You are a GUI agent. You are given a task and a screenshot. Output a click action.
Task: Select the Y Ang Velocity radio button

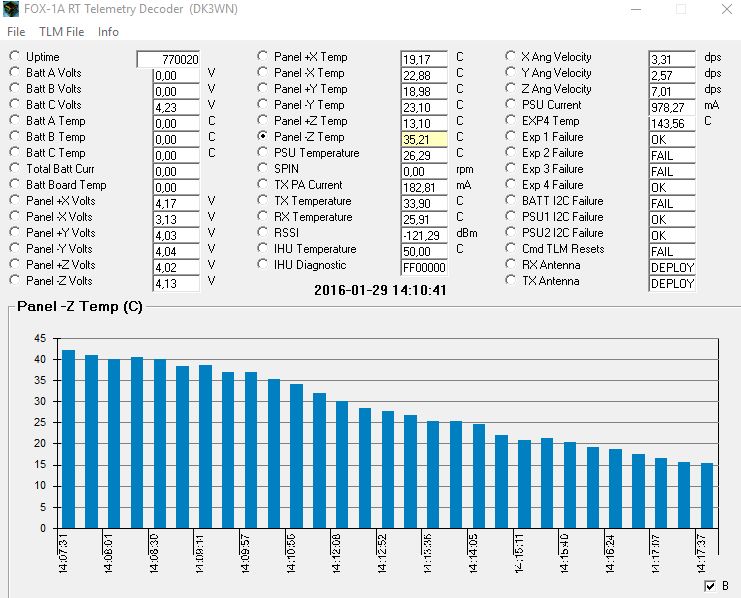click(510, 72)
